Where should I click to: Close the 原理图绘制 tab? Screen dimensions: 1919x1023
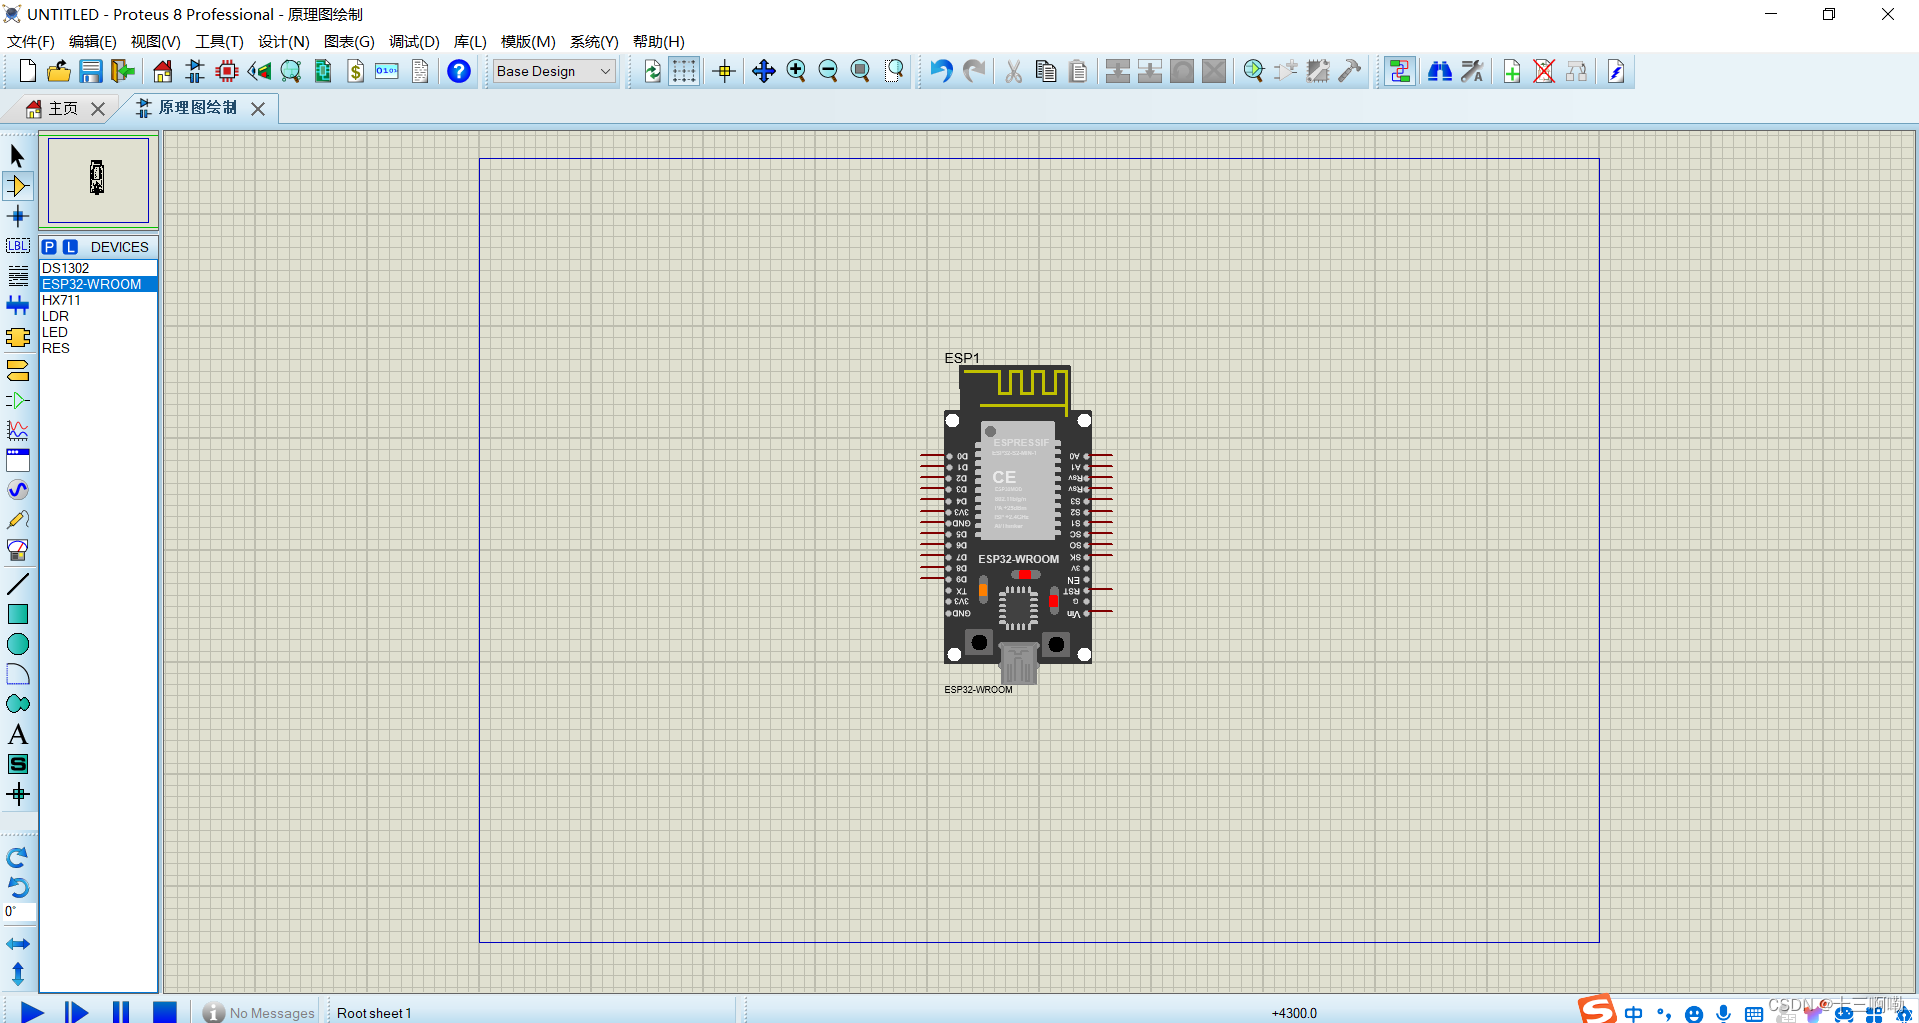pyautogui.click(x=258, y=109)
